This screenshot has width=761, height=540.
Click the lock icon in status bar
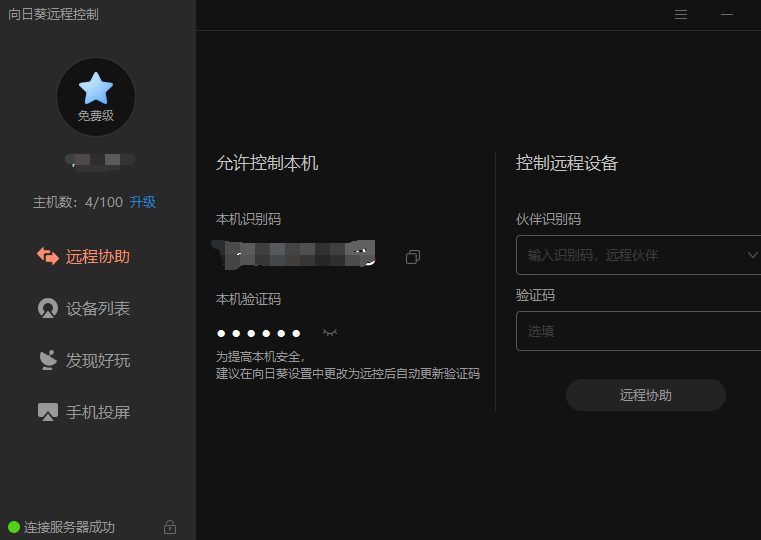coord(170,527)
